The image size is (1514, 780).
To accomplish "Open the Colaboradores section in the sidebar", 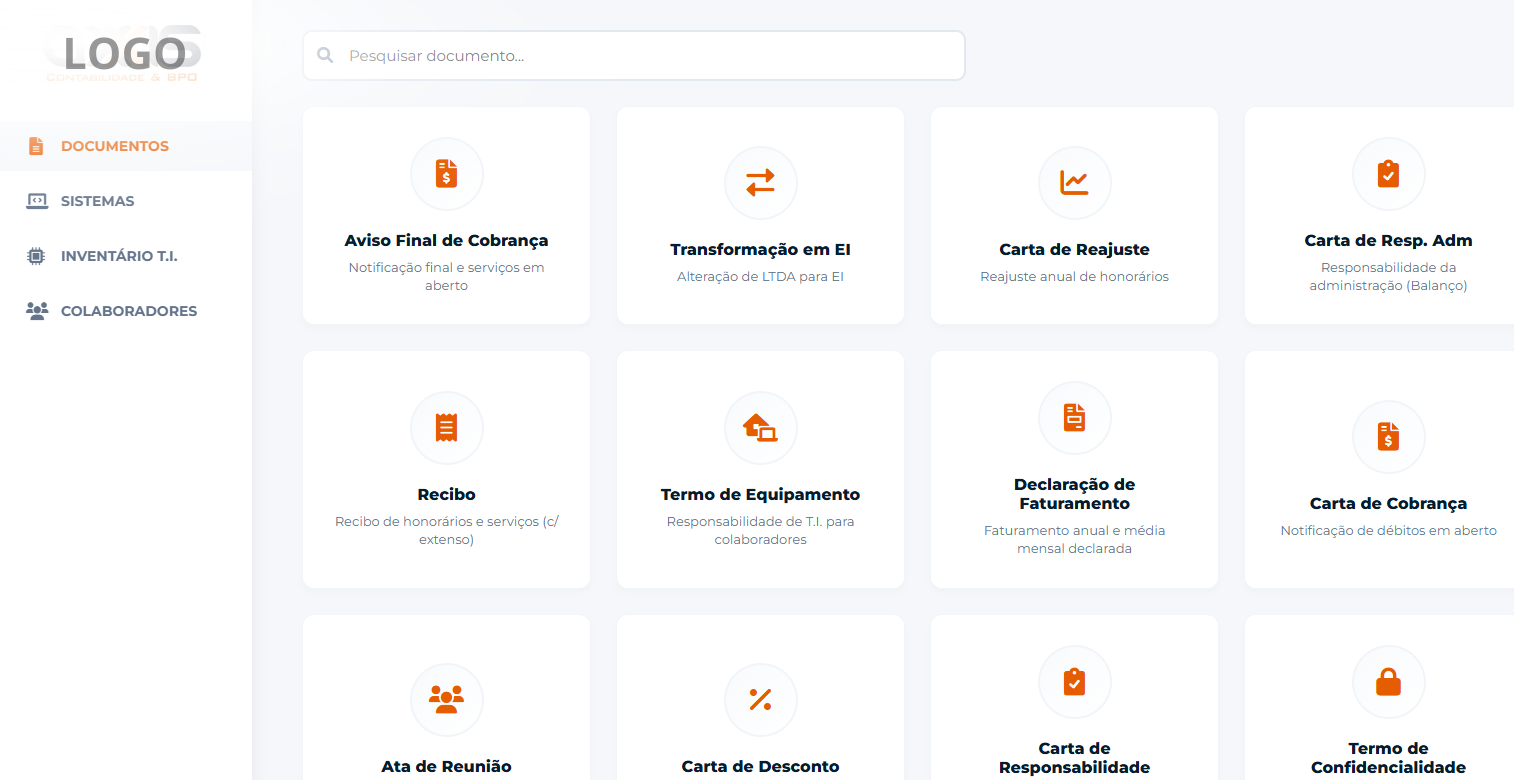I will pos(130,311).
